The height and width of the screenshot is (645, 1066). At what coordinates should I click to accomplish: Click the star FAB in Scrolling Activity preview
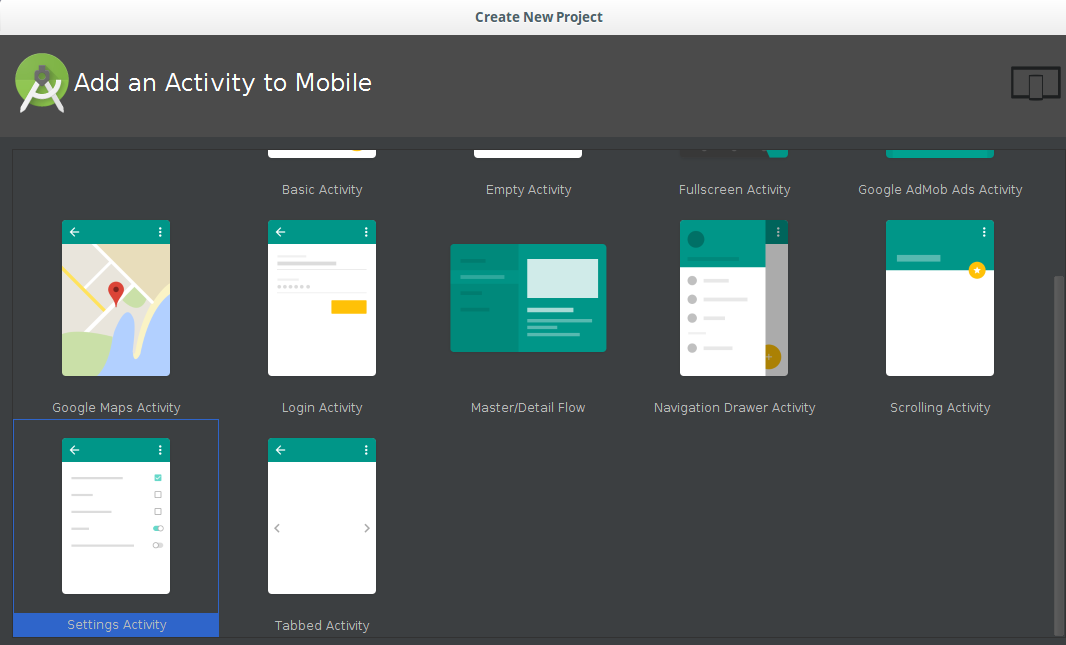pos(977,270)
